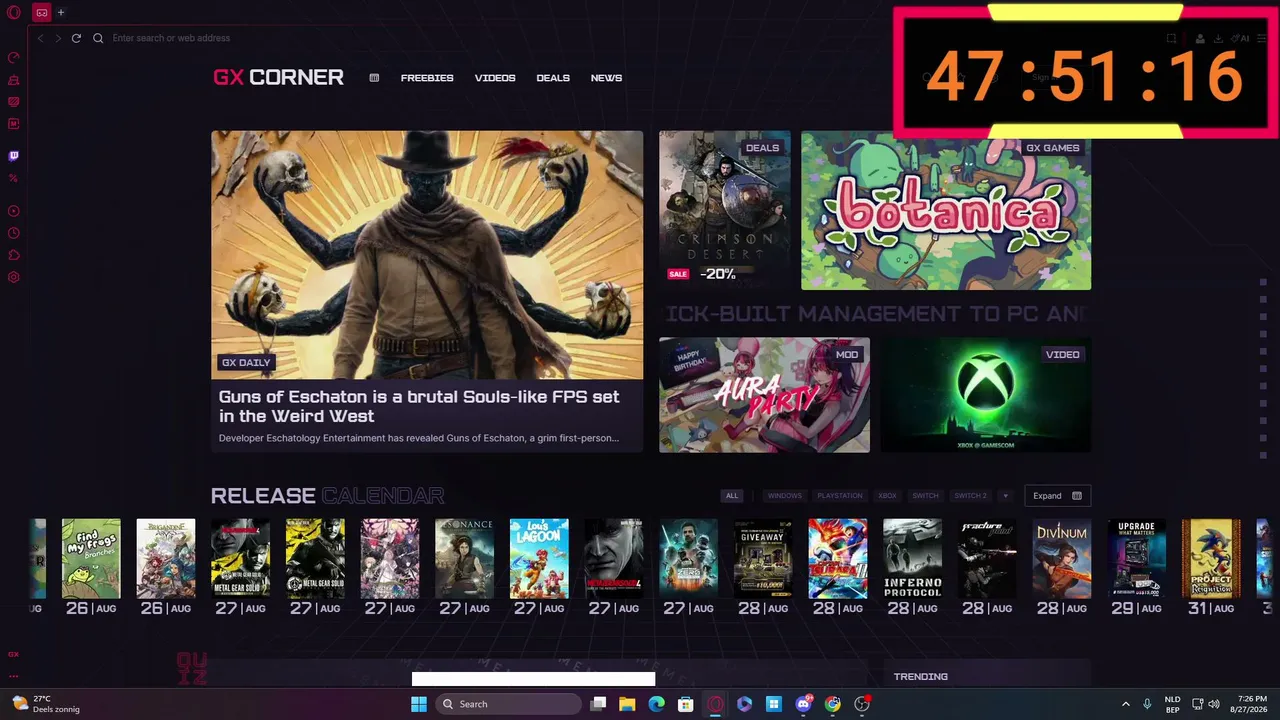
Task: Open the extra platforms dropdown arrow
Action: 1005,496
